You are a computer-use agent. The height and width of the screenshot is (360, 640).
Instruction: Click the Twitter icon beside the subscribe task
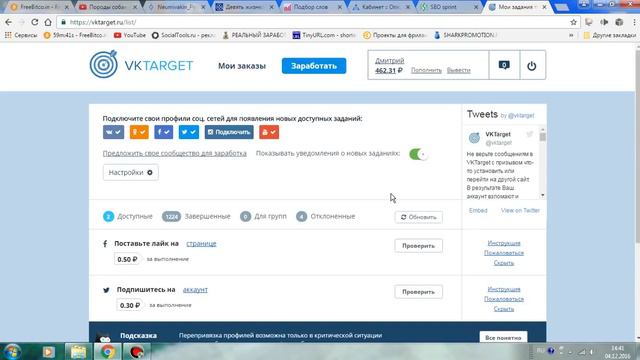(x=106, y=290)
